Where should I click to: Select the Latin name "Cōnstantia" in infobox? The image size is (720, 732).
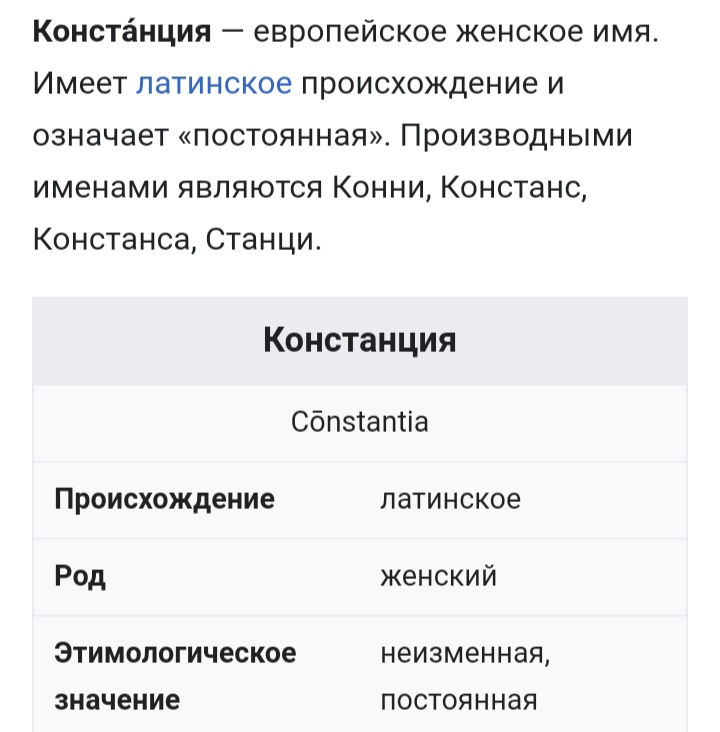[360, 421]
